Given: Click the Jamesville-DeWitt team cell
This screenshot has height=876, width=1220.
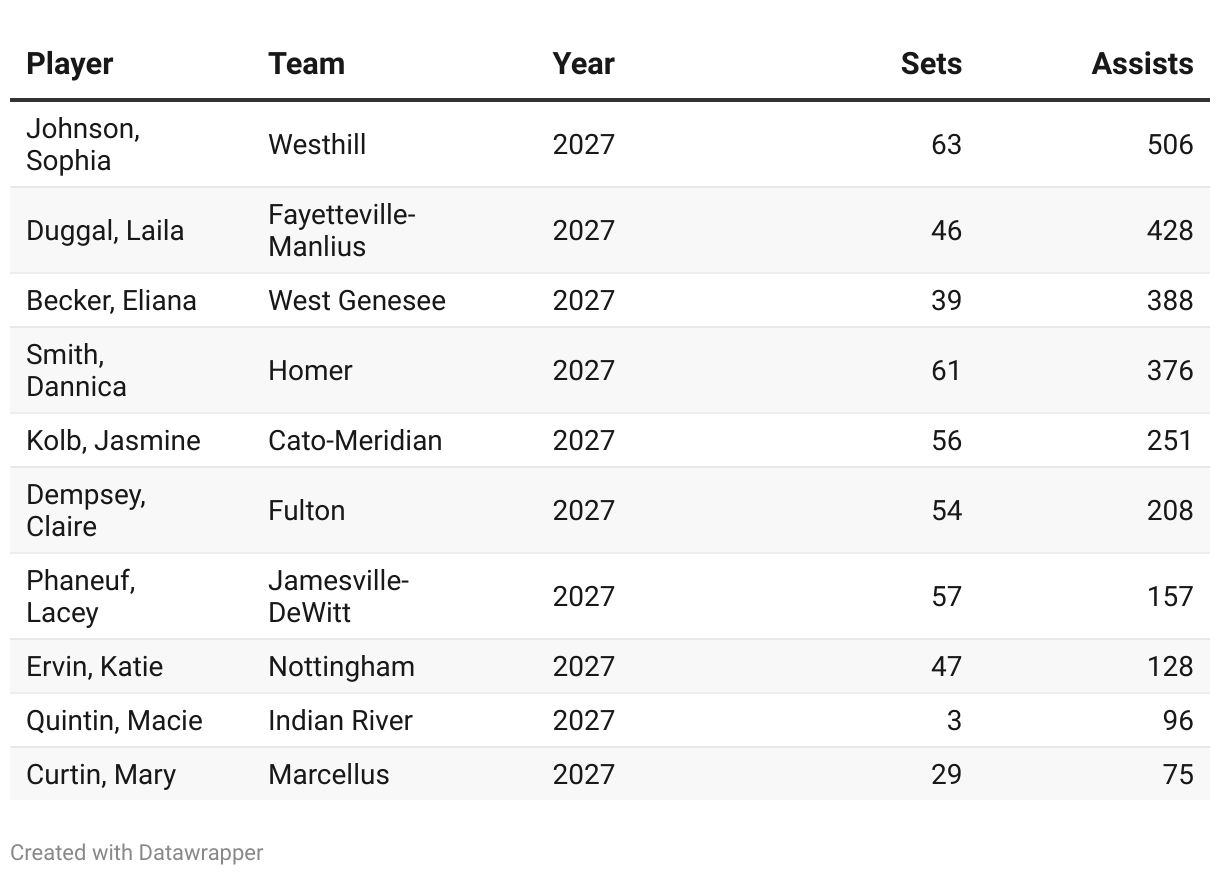Looking at the screenshot, I should pyautogui.click(x=338, y=597).
